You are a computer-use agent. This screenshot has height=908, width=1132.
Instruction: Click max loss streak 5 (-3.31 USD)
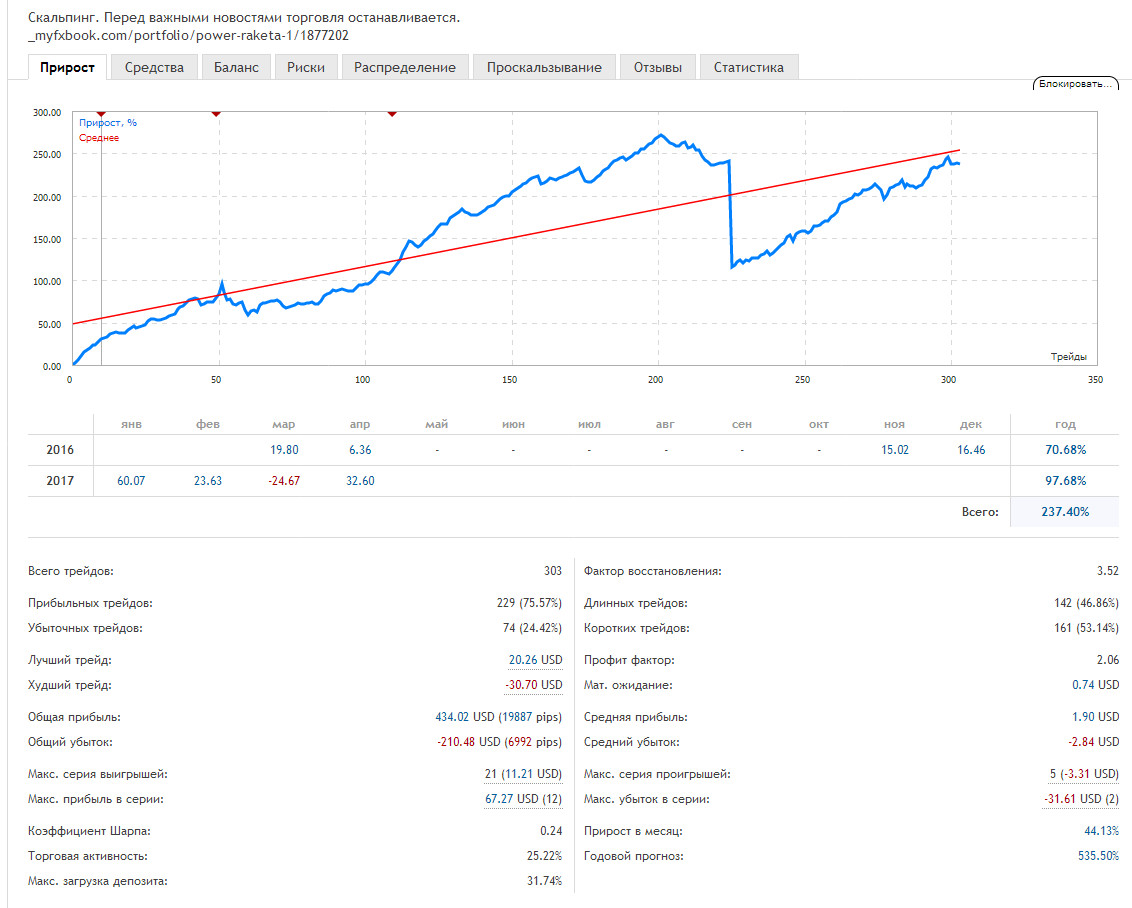tap(1084, 774)
